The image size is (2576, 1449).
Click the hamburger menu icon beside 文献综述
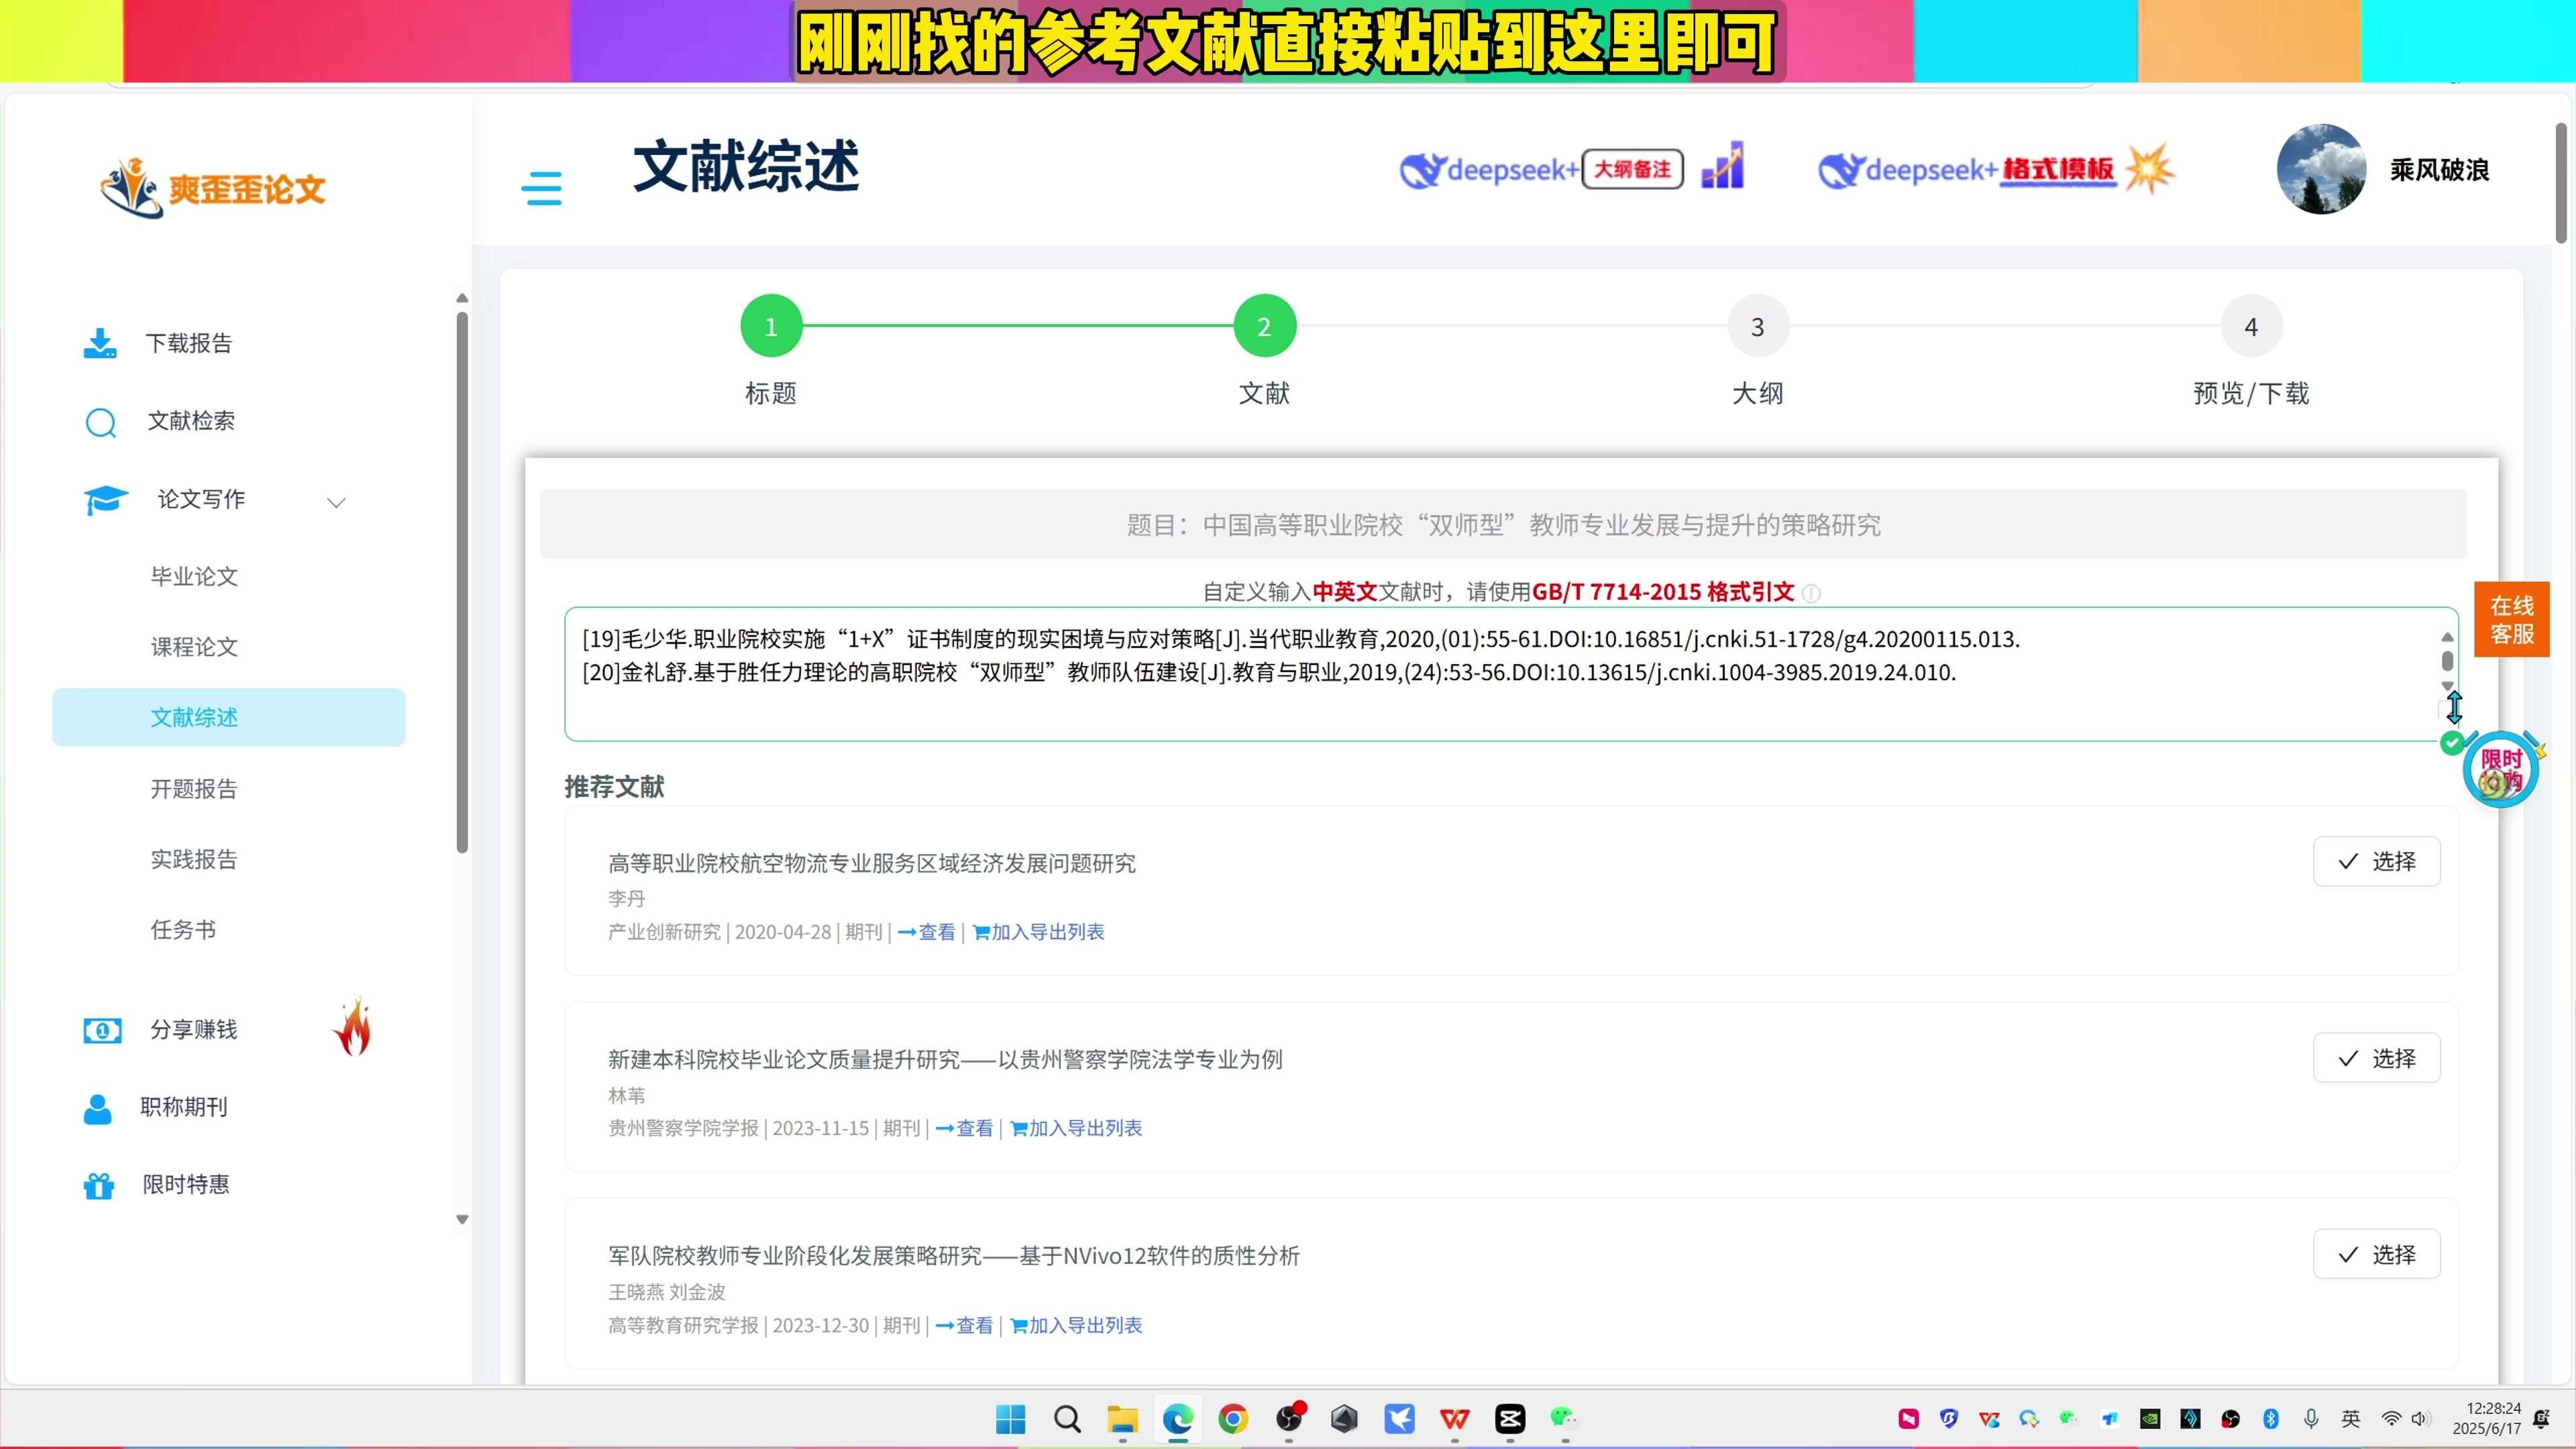coord(541,188)
